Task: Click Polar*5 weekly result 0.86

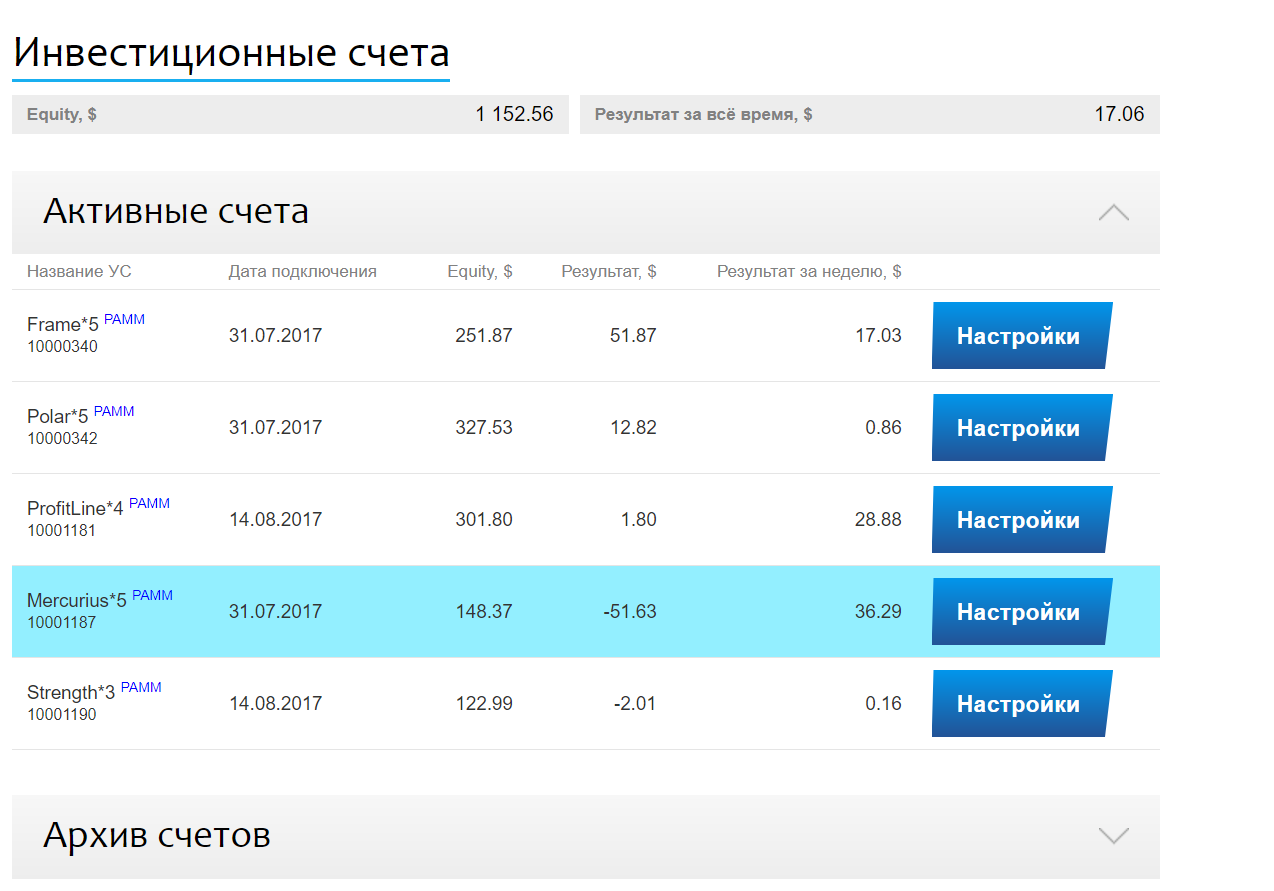Action: coord(883,428)
